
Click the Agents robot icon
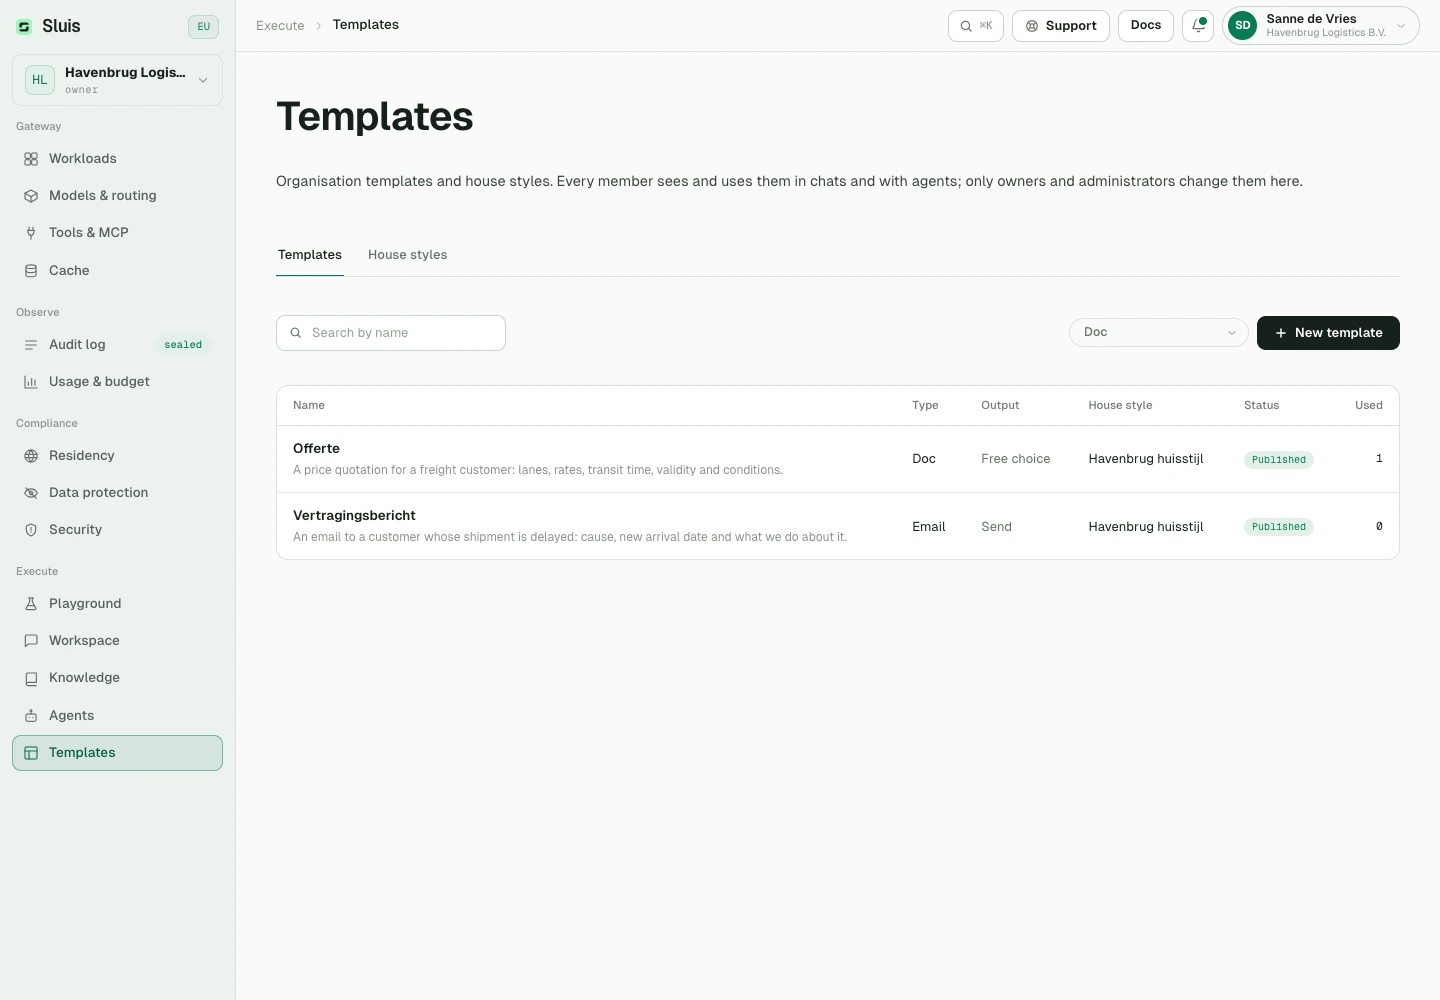tap(31, 716)
